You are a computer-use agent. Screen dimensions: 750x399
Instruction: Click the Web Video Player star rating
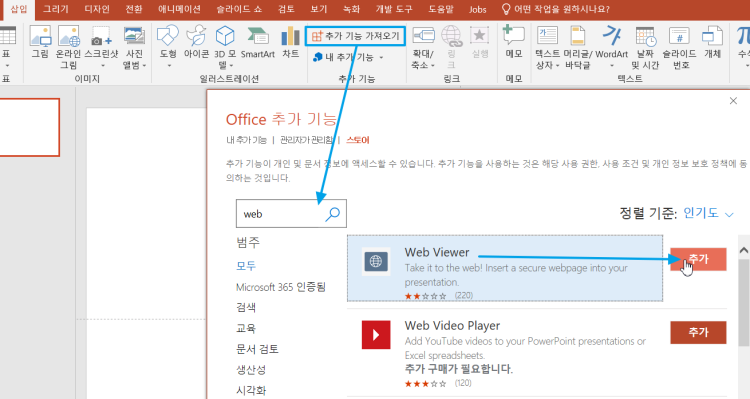click(x=425, y=384)
